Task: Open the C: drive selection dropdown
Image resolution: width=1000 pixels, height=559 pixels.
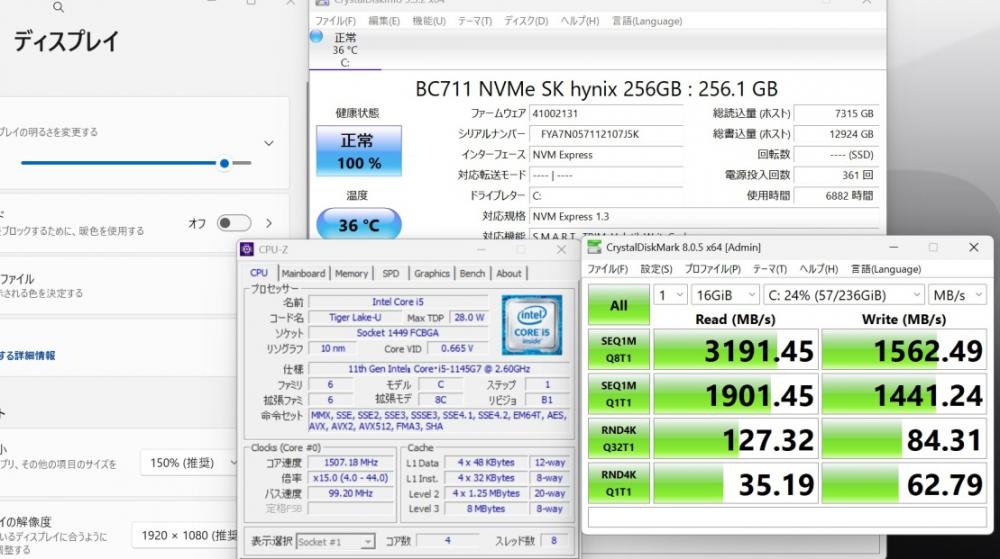Action: coord(843,295)
